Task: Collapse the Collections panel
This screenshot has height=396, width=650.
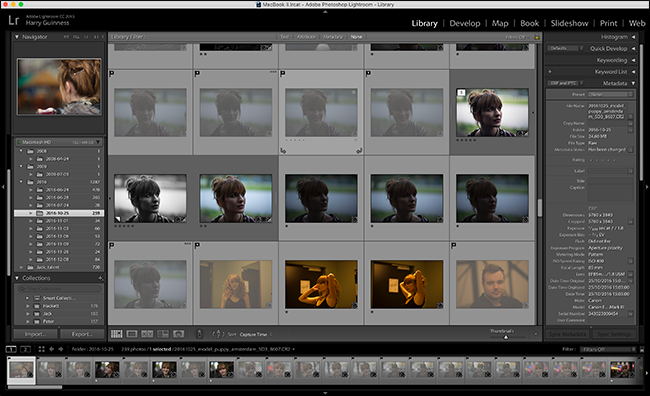Action: (x=17, y=278)
